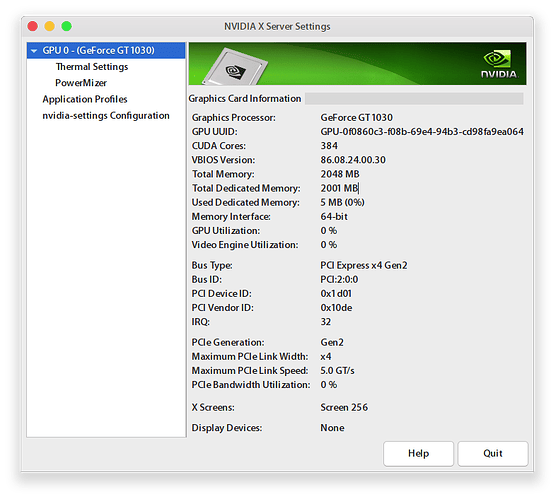Viewport: 556px width, 499px height.
Task: Click the Bus Type label
Action: tap(212, 265)
